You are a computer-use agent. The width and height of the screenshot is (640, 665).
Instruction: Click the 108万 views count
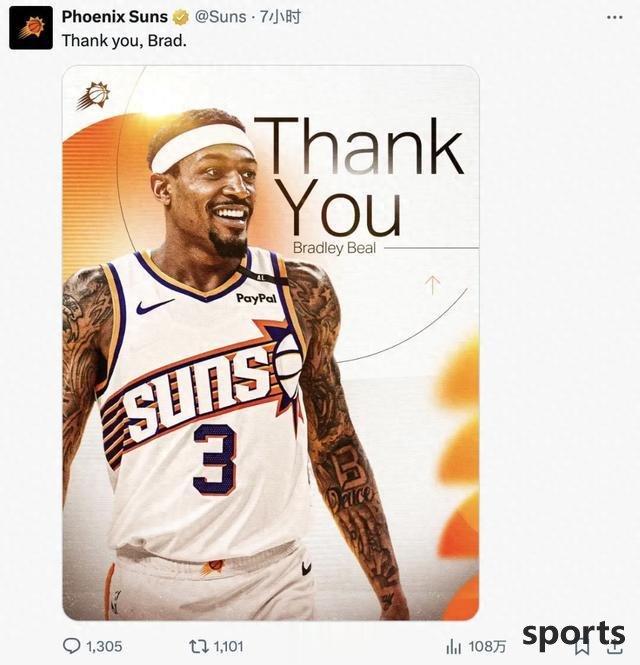[487, 647]
